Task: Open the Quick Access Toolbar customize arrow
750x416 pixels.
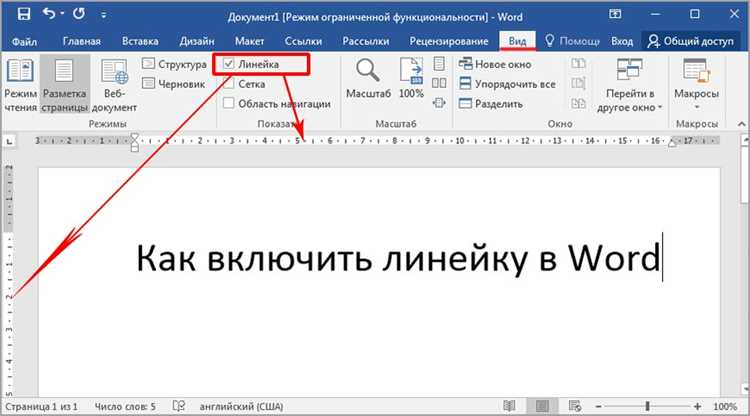Action: 103,15
